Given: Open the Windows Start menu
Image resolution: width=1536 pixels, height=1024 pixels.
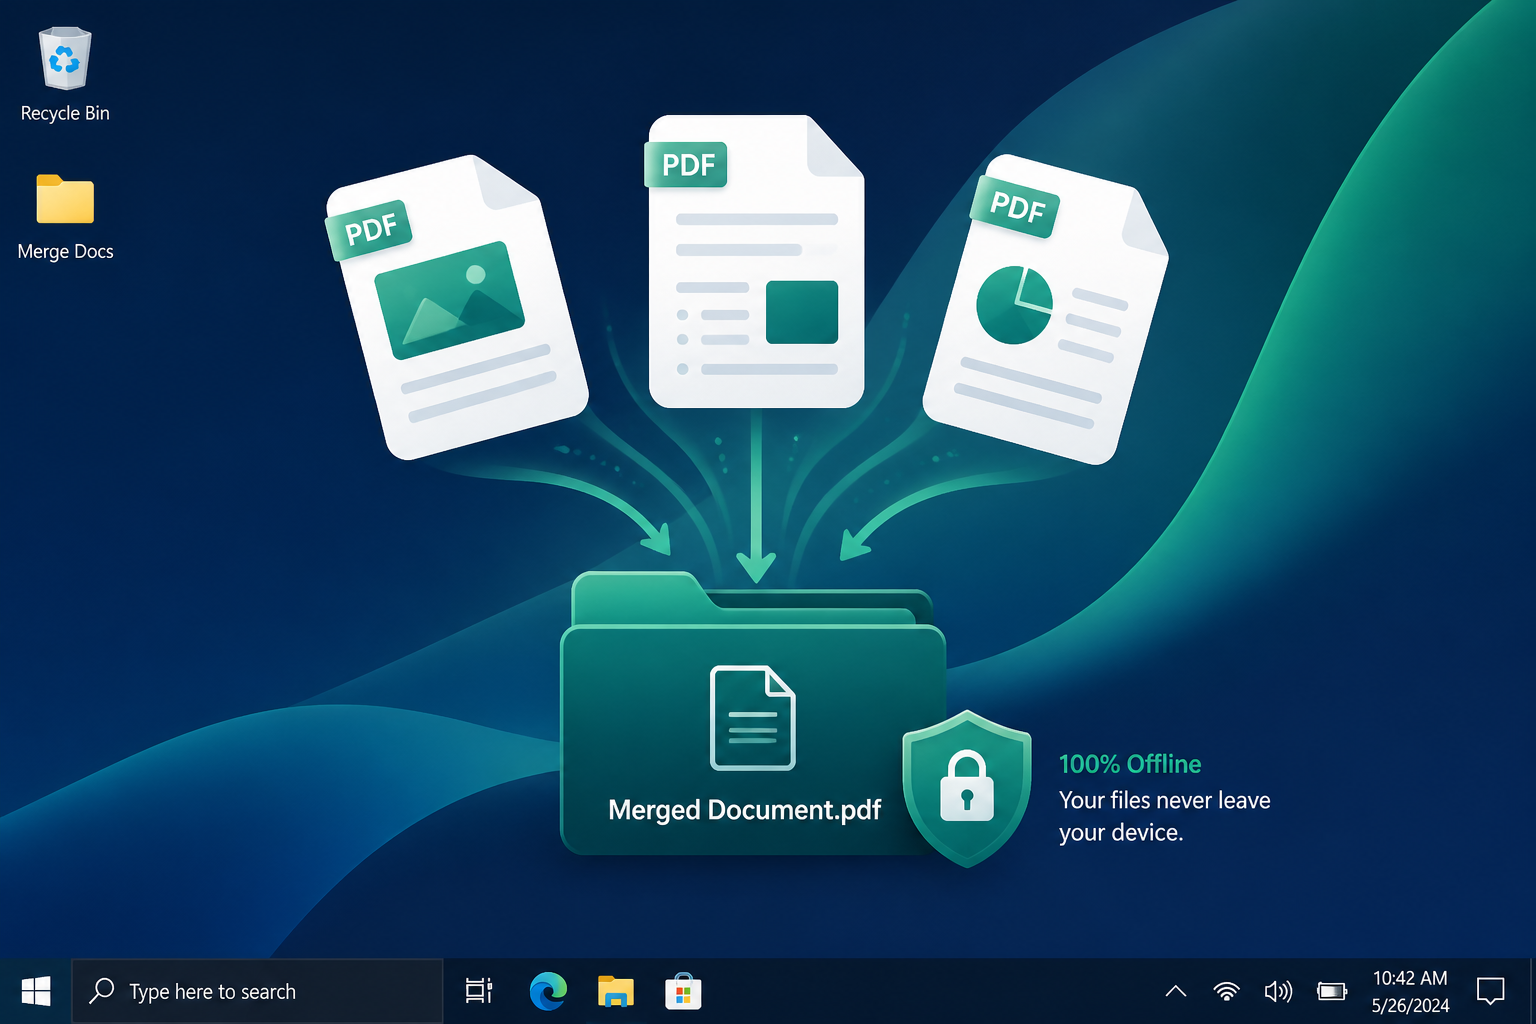Looking at the screenshot, I should click(x=36, y=991).
